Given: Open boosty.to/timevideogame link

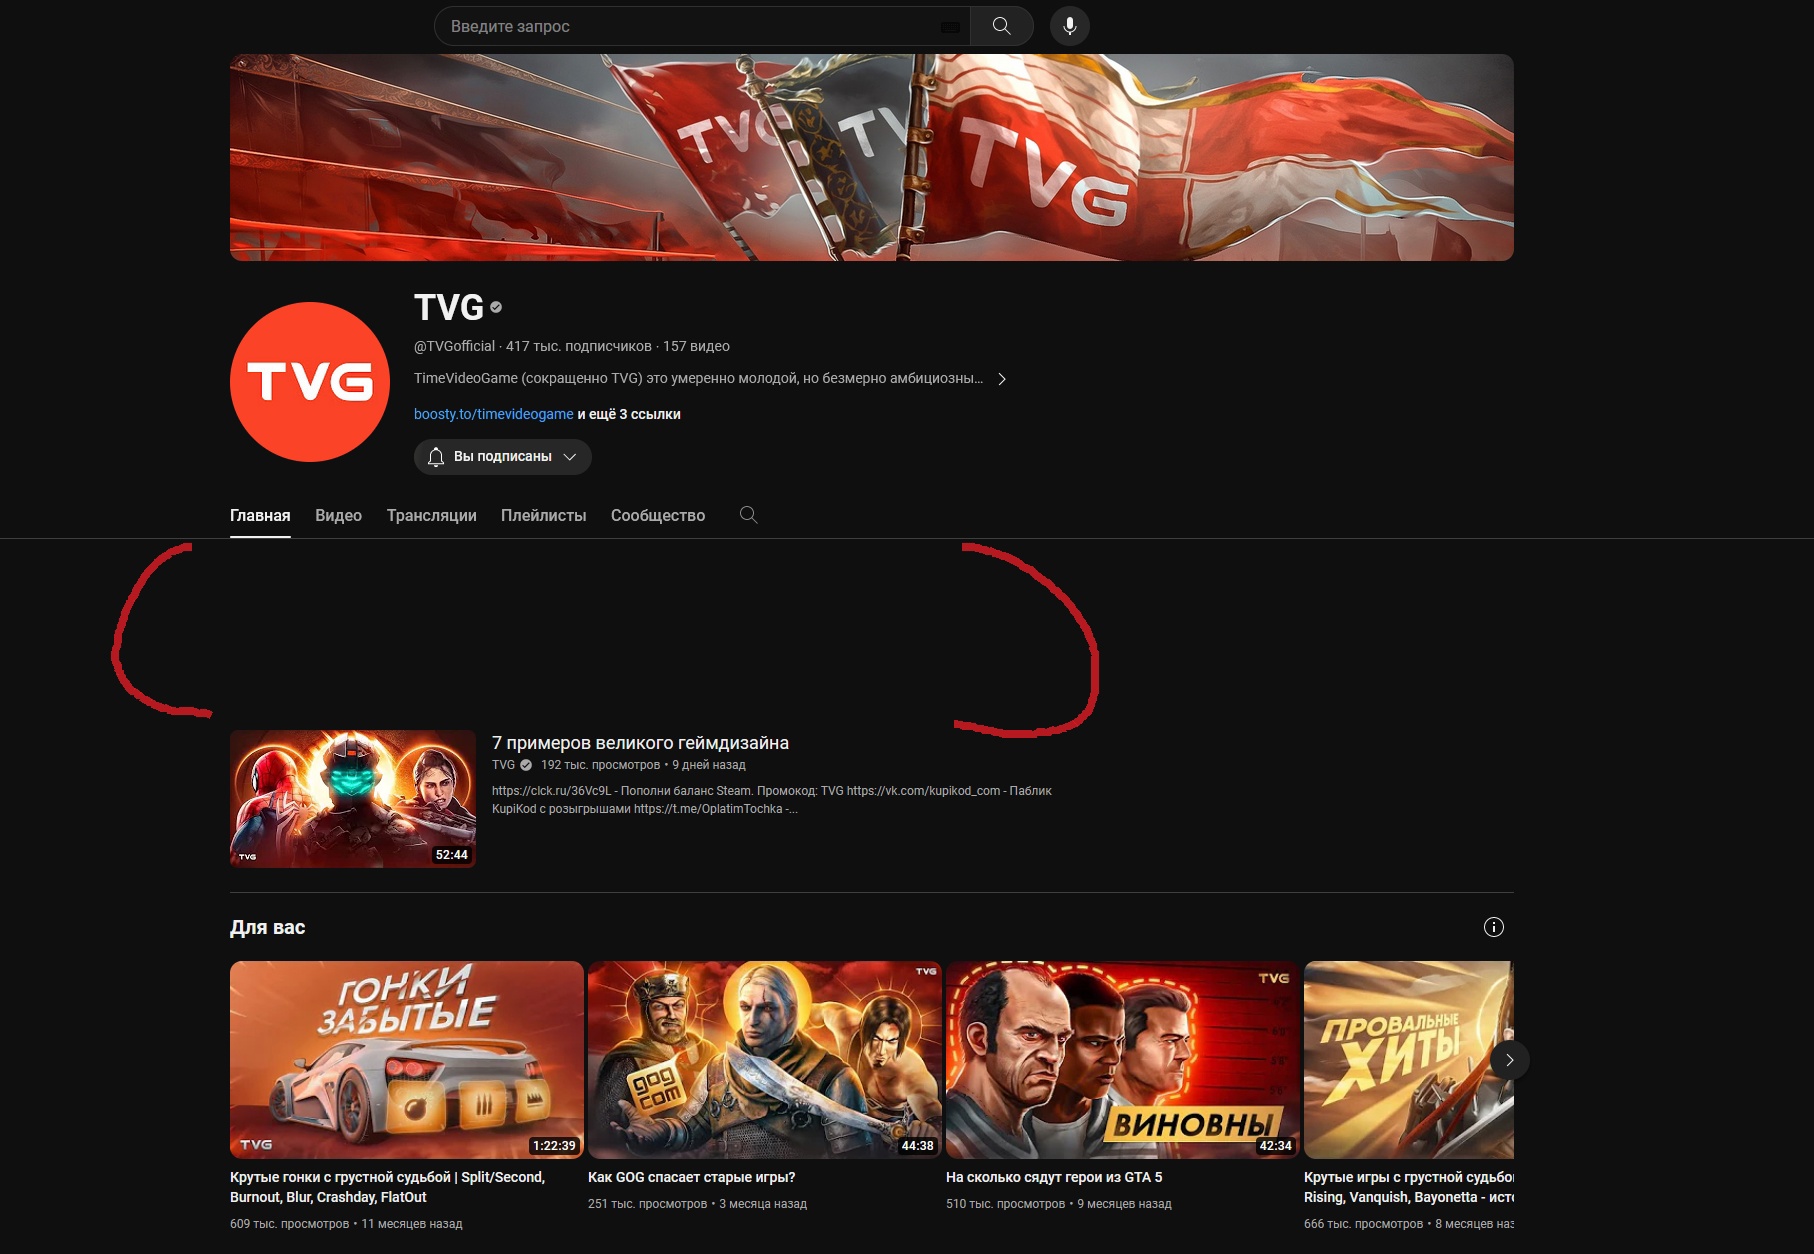Looking at the screenshot, I should tap(493, 414).
